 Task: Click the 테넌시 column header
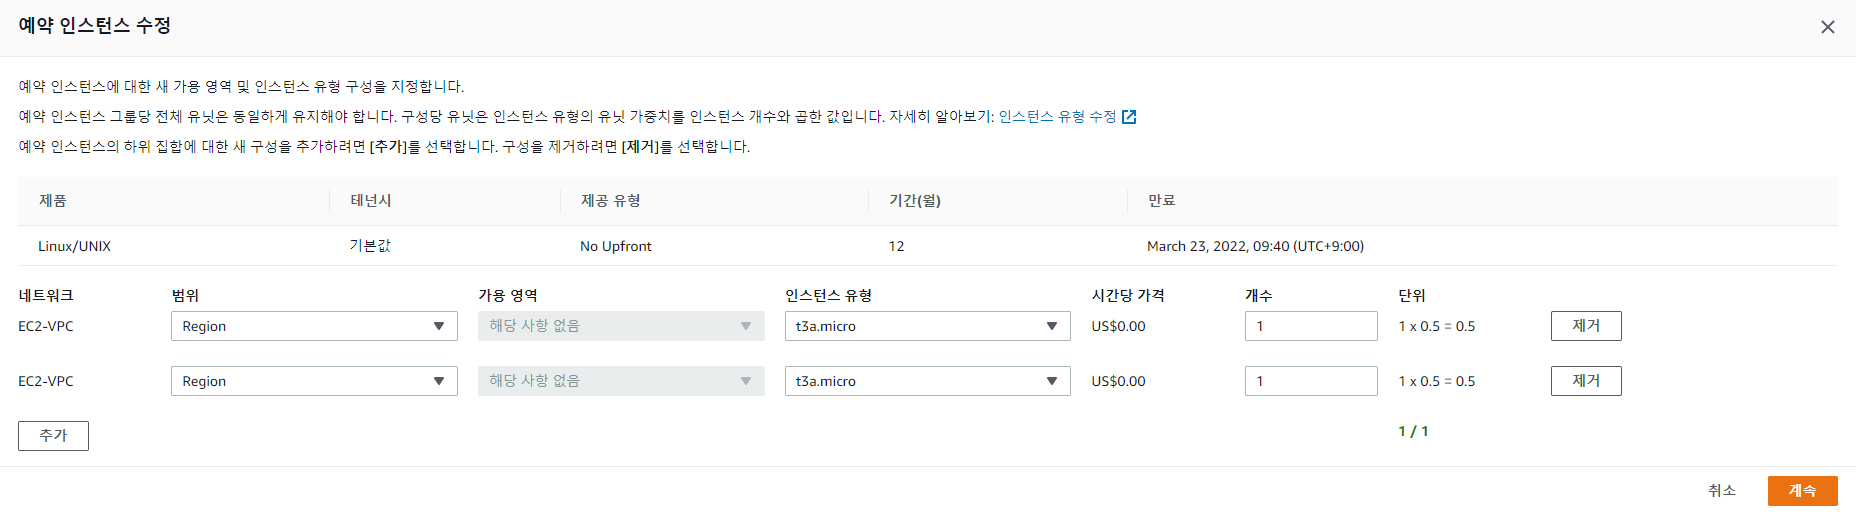371,201
